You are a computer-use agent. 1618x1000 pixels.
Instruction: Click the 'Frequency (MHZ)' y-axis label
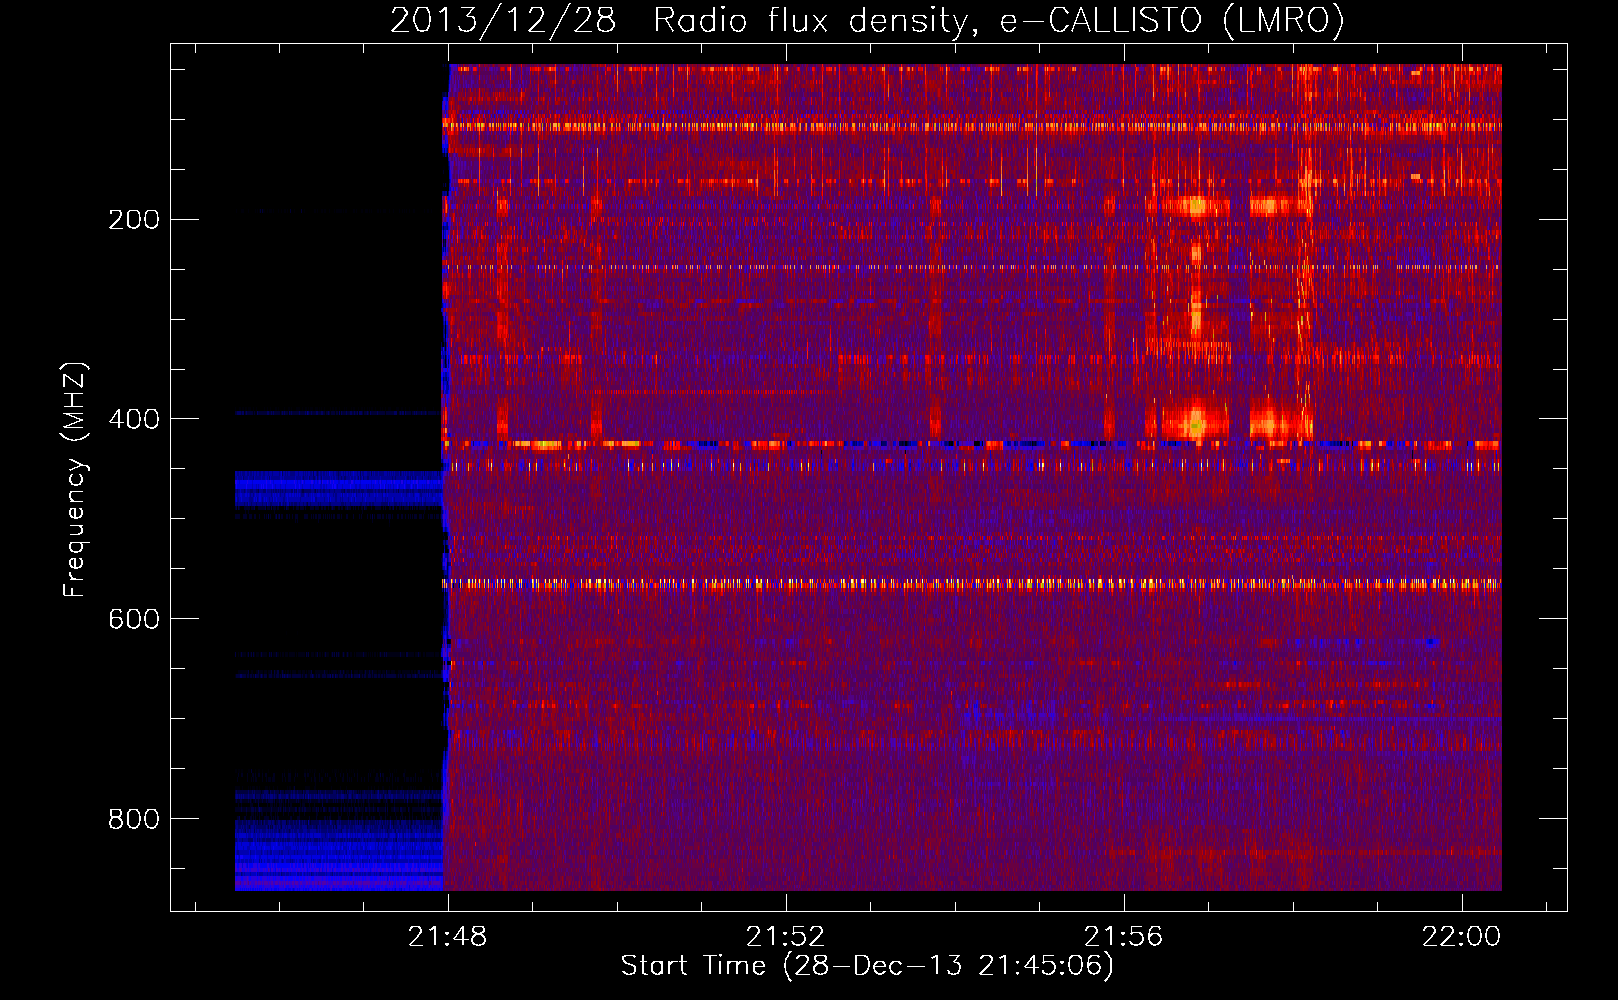(x=75, y=479)
